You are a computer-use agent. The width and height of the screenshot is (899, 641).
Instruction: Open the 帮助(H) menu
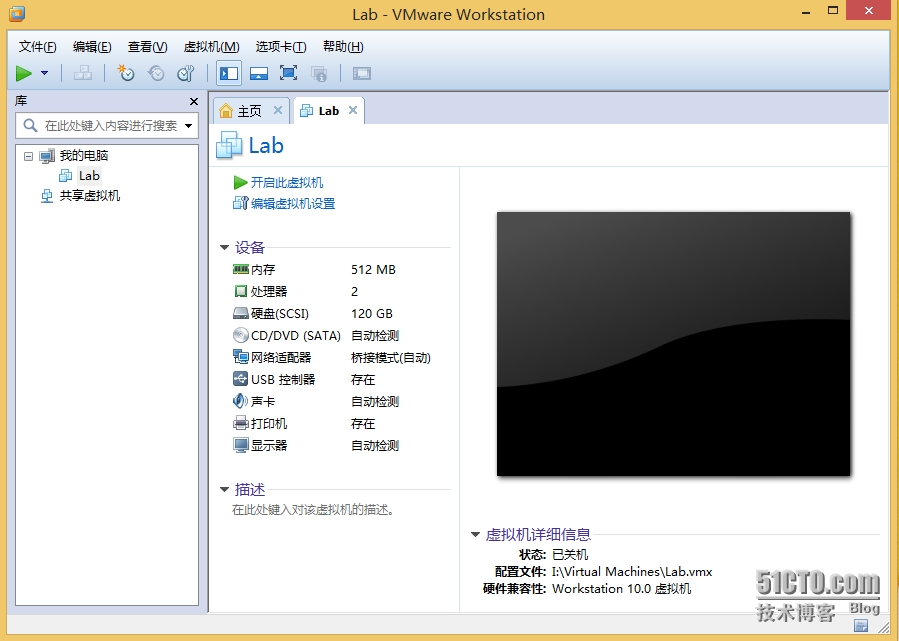[343, 46]
